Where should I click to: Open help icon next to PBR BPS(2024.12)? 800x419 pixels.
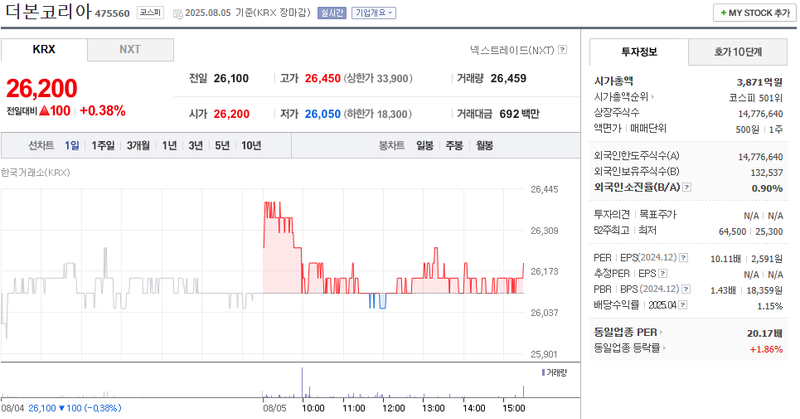click(x=686, y=289)
